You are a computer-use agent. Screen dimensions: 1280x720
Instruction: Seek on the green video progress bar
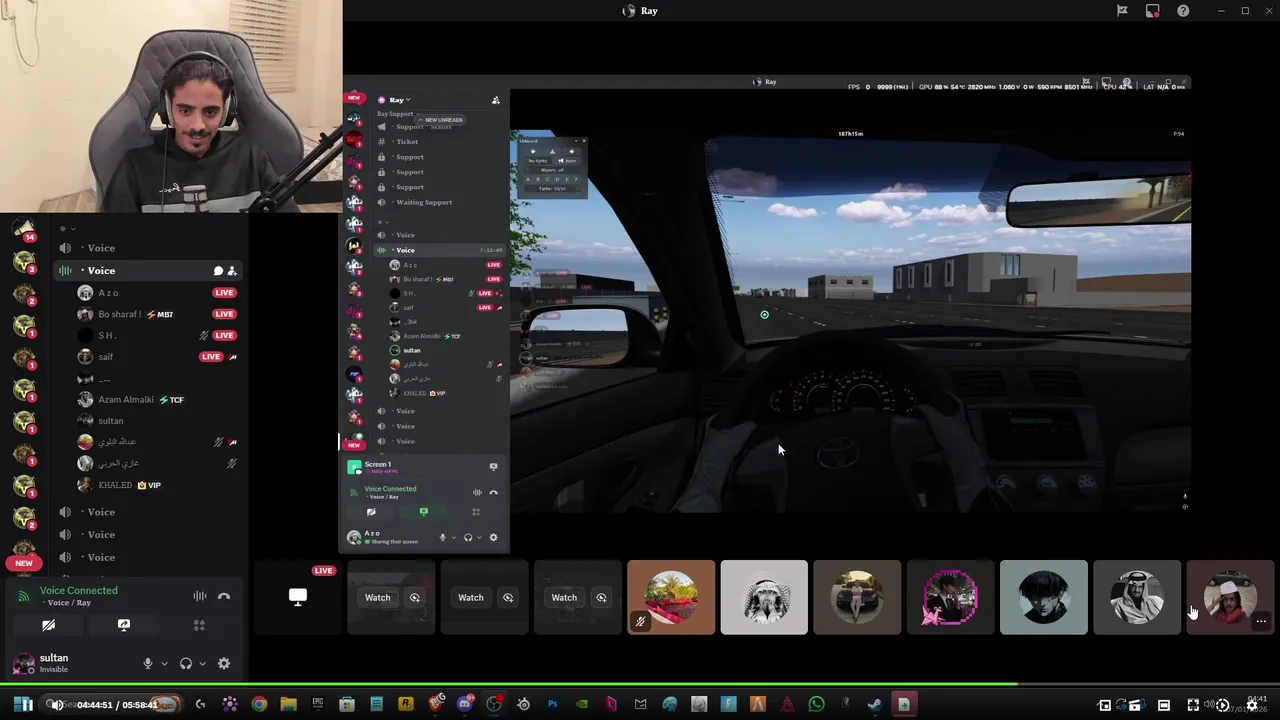[640, 686]
